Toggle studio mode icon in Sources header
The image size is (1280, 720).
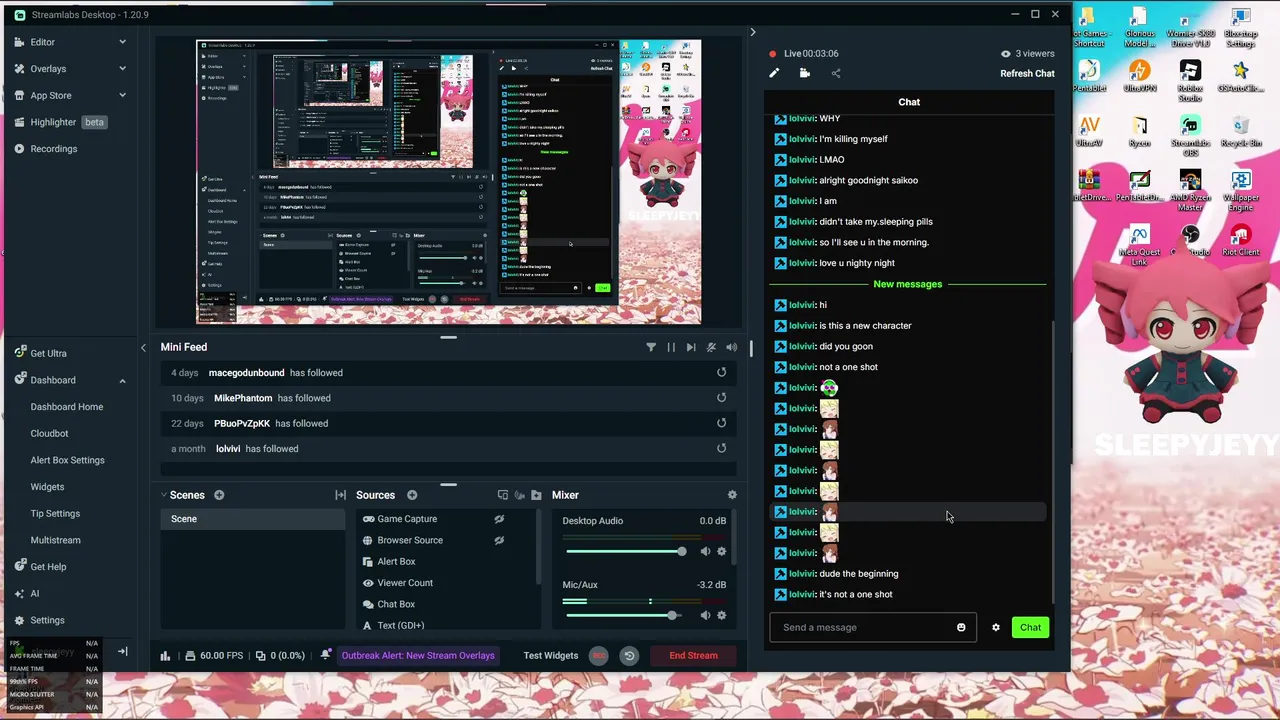[503, 495]
